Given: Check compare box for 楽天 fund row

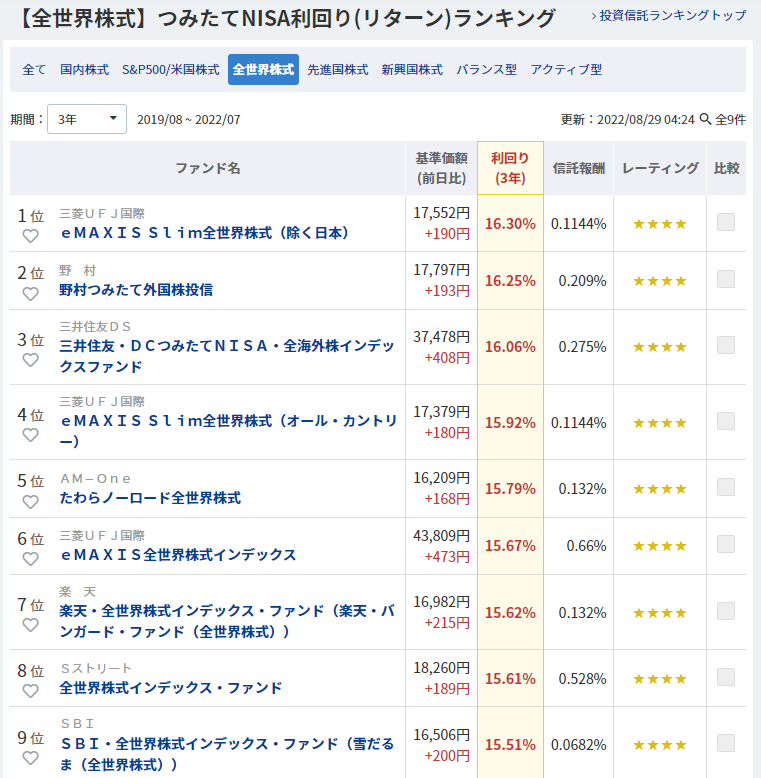Looking at the screenshot, I should [x=726, y=611].
